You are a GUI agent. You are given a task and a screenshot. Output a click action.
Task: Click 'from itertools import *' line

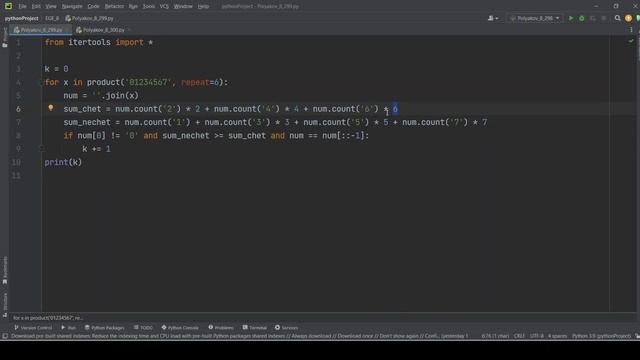tap(99, 42)
